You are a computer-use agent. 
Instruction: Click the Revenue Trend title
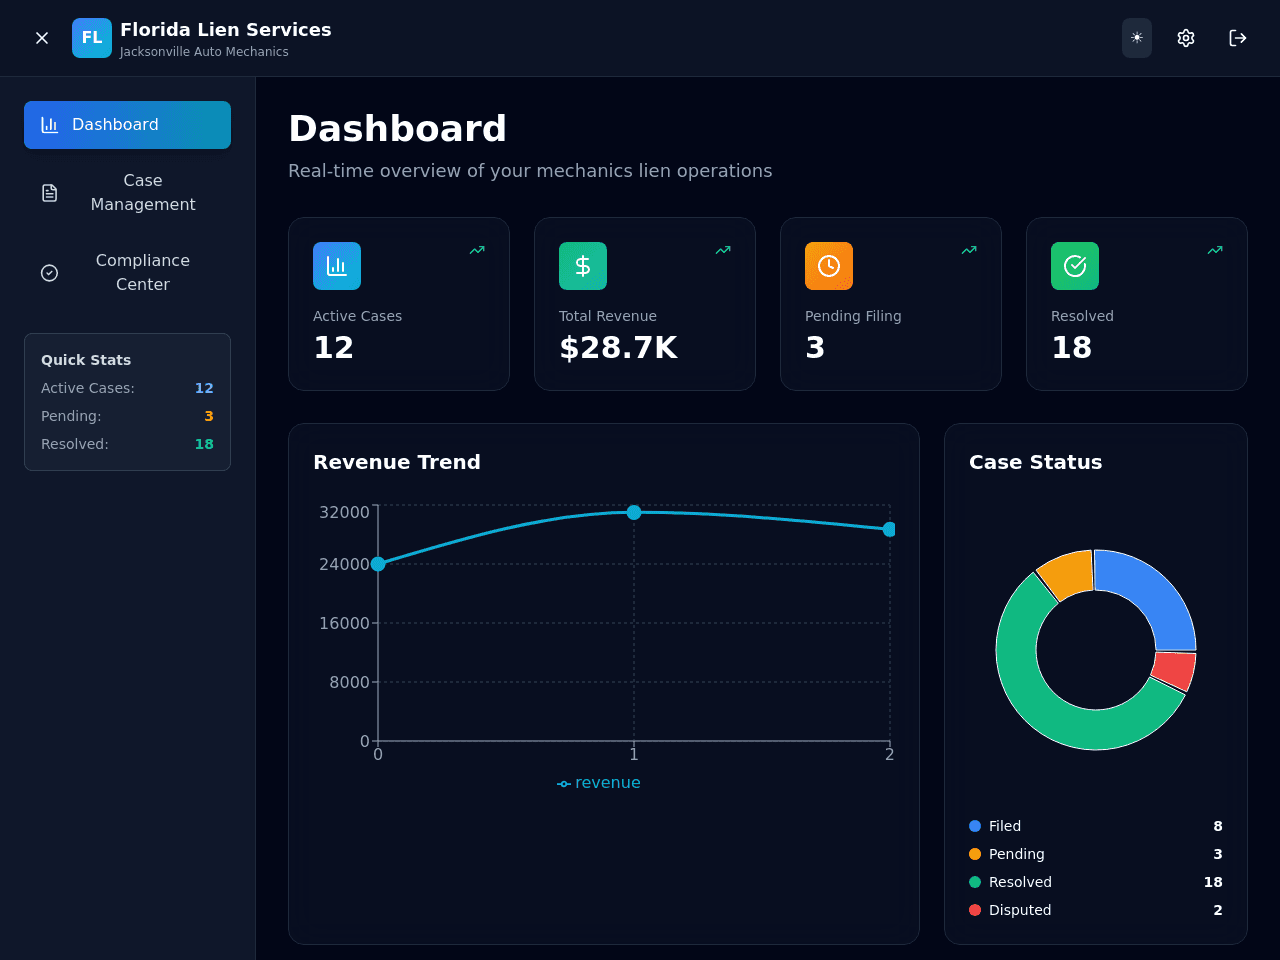click(x=397, y=462)
